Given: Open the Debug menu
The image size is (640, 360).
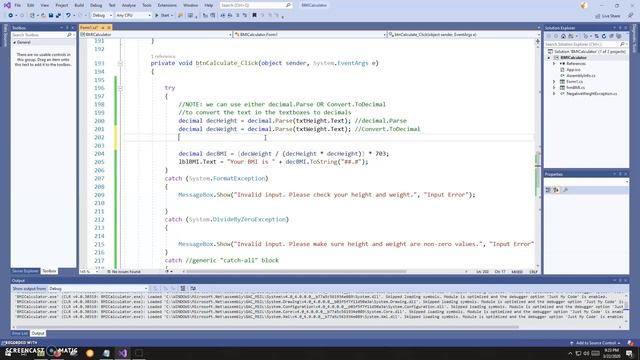Looking at the screenshot, I should pyautogui.click(x=96, y=5).
